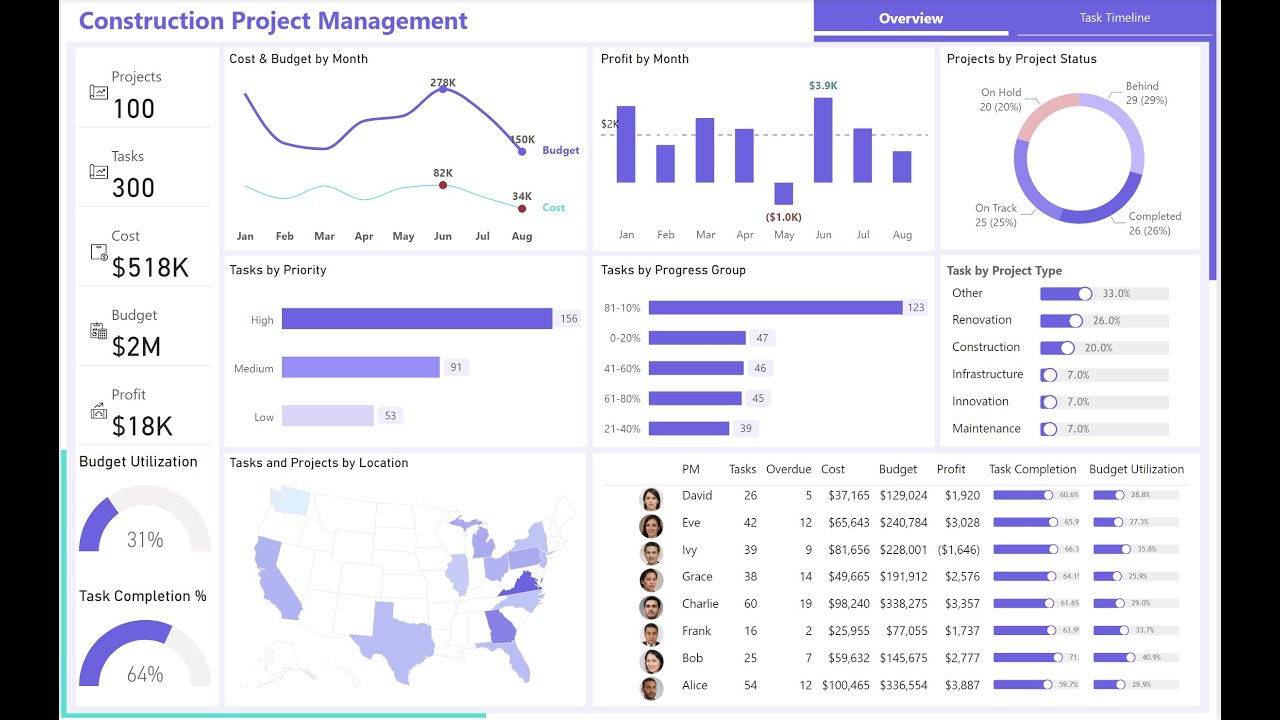This screenshot has height=720, width=1280.
Task: Sort table by Profit column header
Action: 951,469
